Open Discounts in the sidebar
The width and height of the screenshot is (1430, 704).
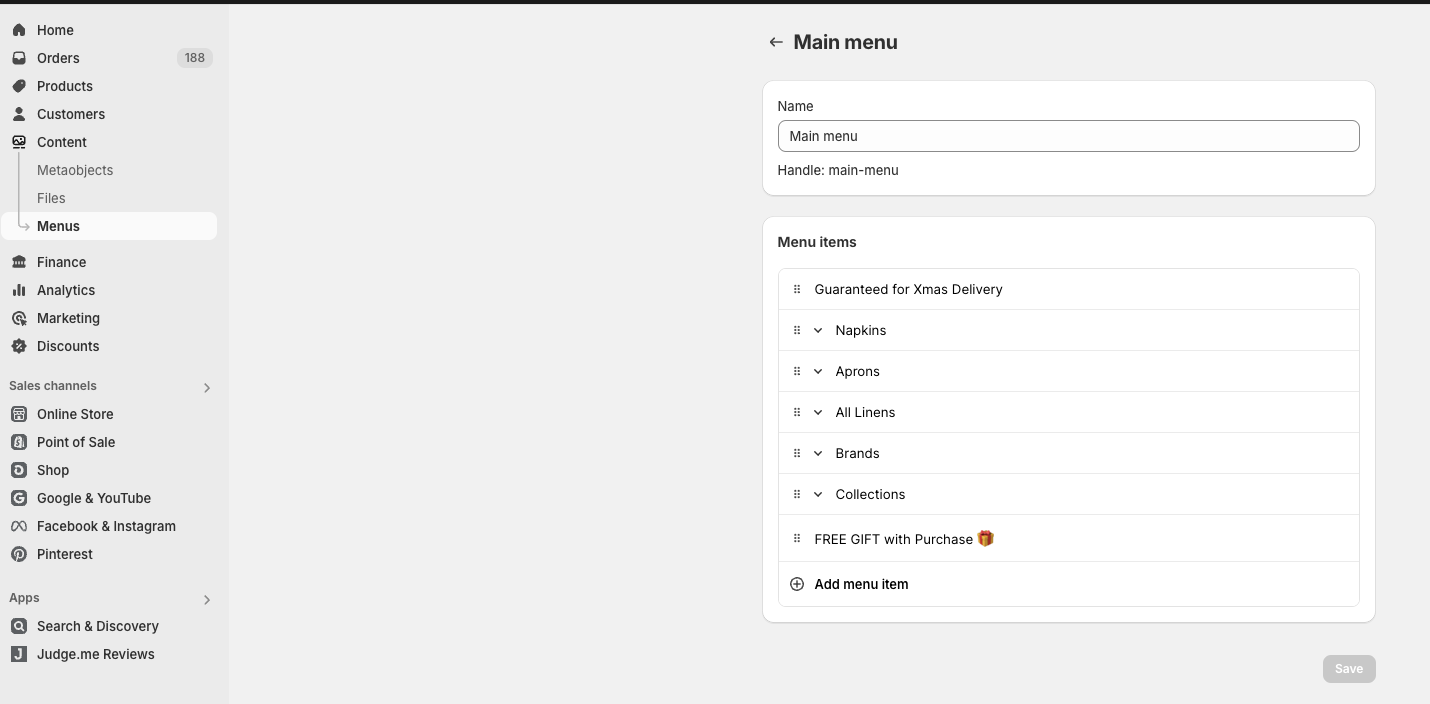pyautogui.click(x=68, y=346)
